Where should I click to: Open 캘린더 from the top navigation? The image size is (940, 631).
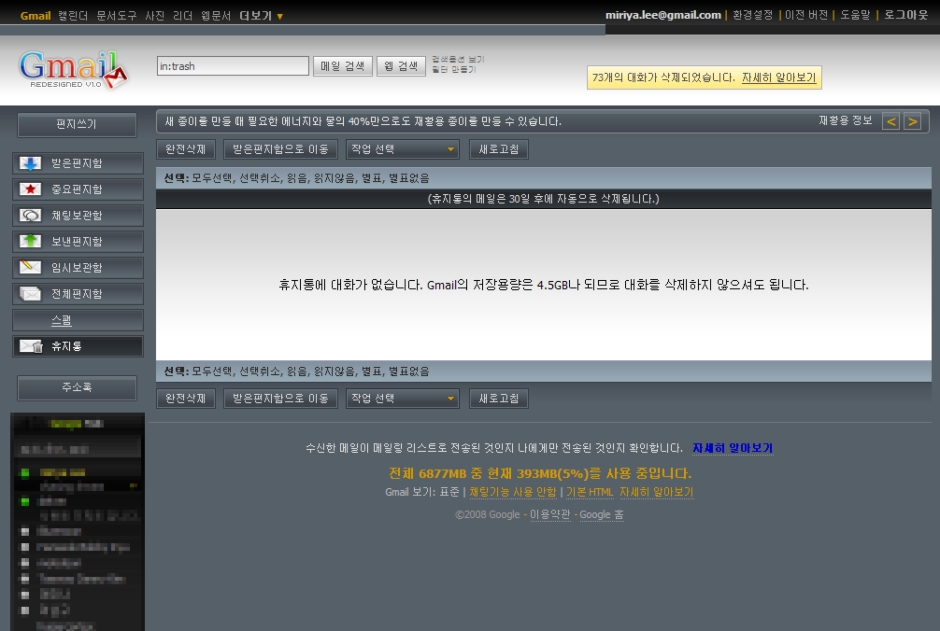[x=73, y=16]
